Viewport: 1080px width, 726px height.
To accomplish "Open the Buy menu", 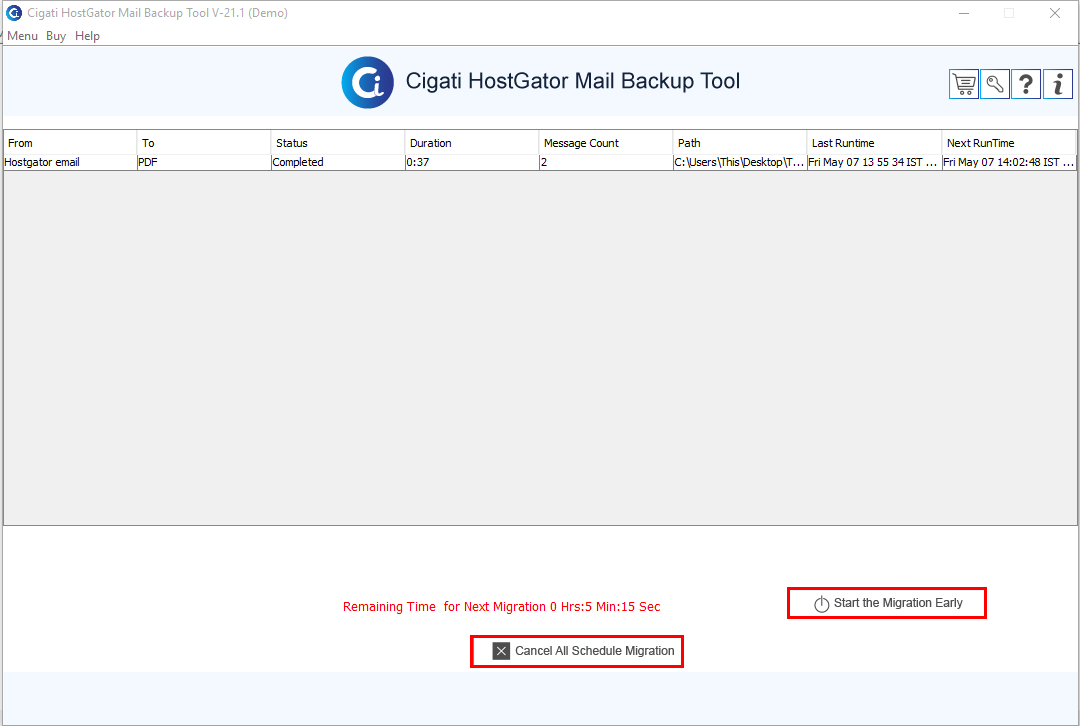I will click(x=56, y=36).
